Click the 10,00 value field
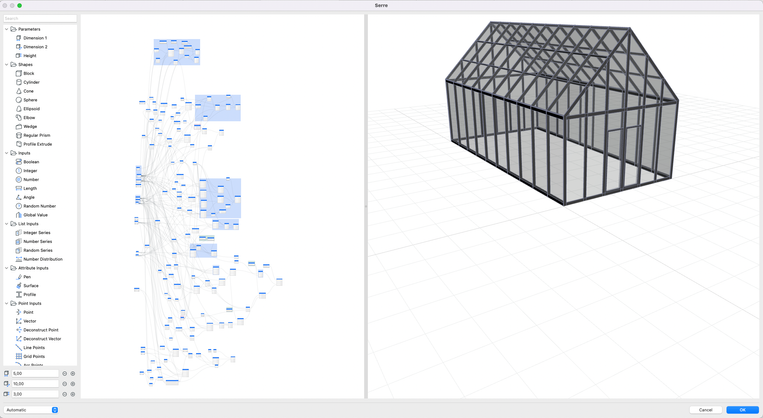This screenshot has height=418, width=763. point(35,383)
